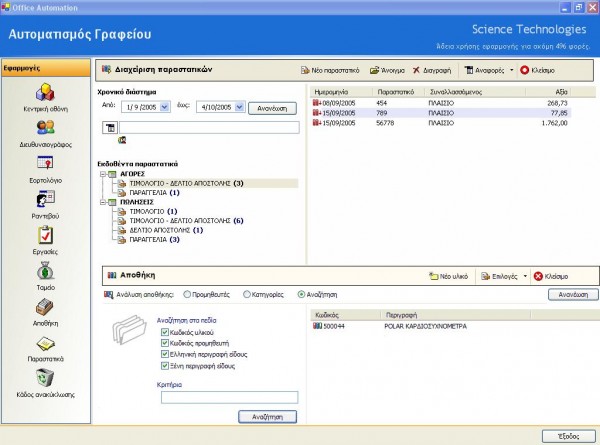600x445 pixels.
Task: Select POLAR ΚΑΡΔΙΟΣΥΧΝΟΜΕΤΡΑ item row
Action: 425,326
